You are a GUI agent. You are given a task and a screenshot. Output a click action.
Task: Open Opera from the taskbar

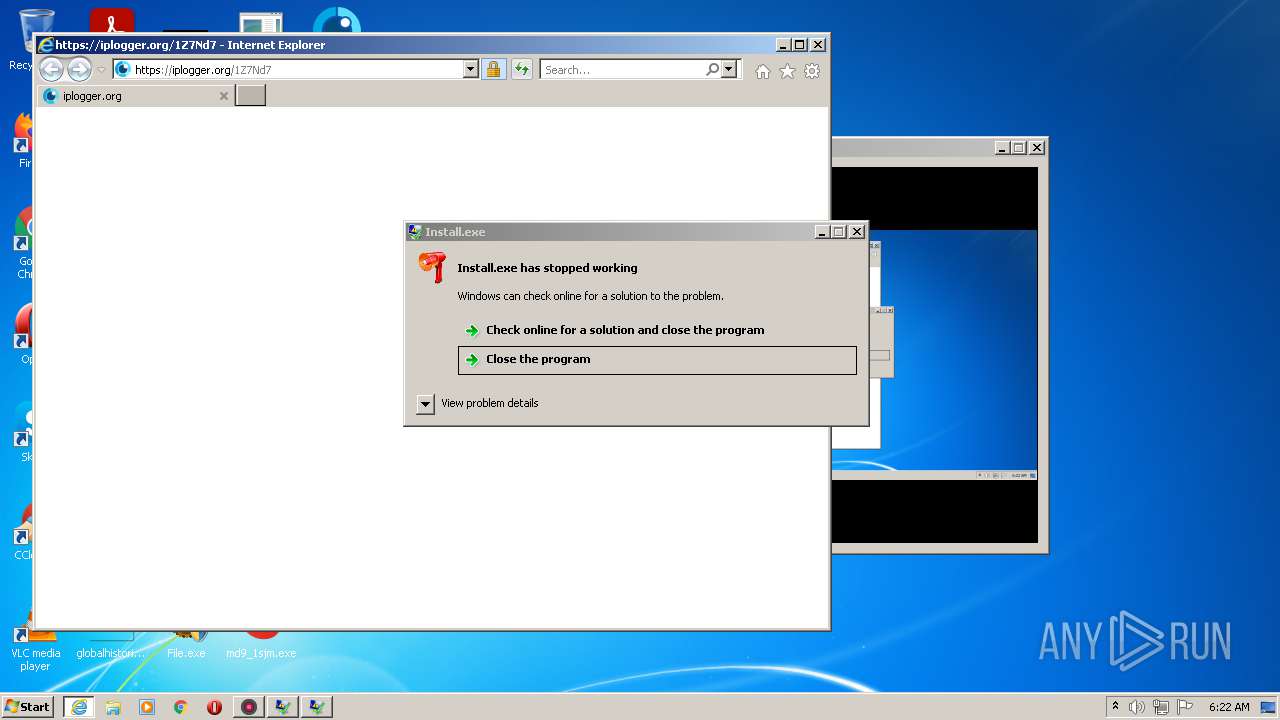214,706
